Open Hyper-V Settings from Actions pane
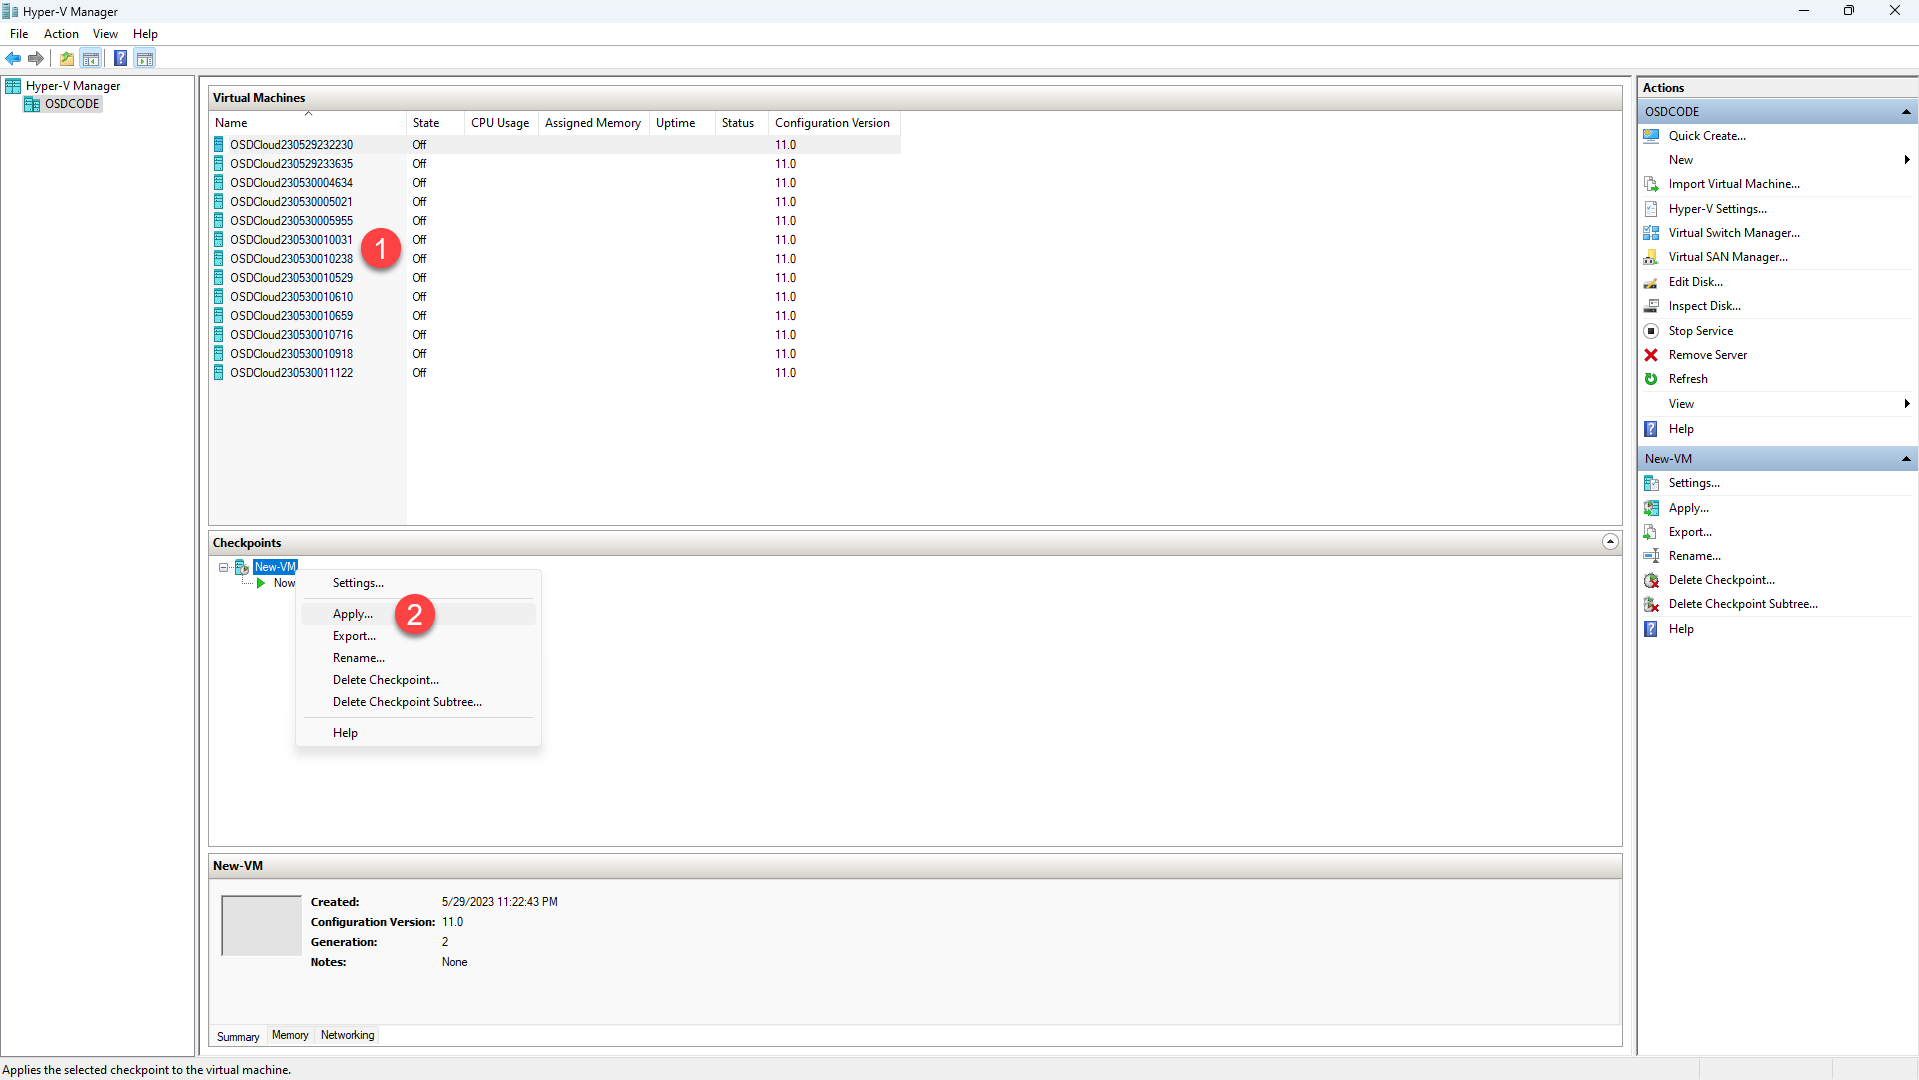 (x=1717, y=209)
